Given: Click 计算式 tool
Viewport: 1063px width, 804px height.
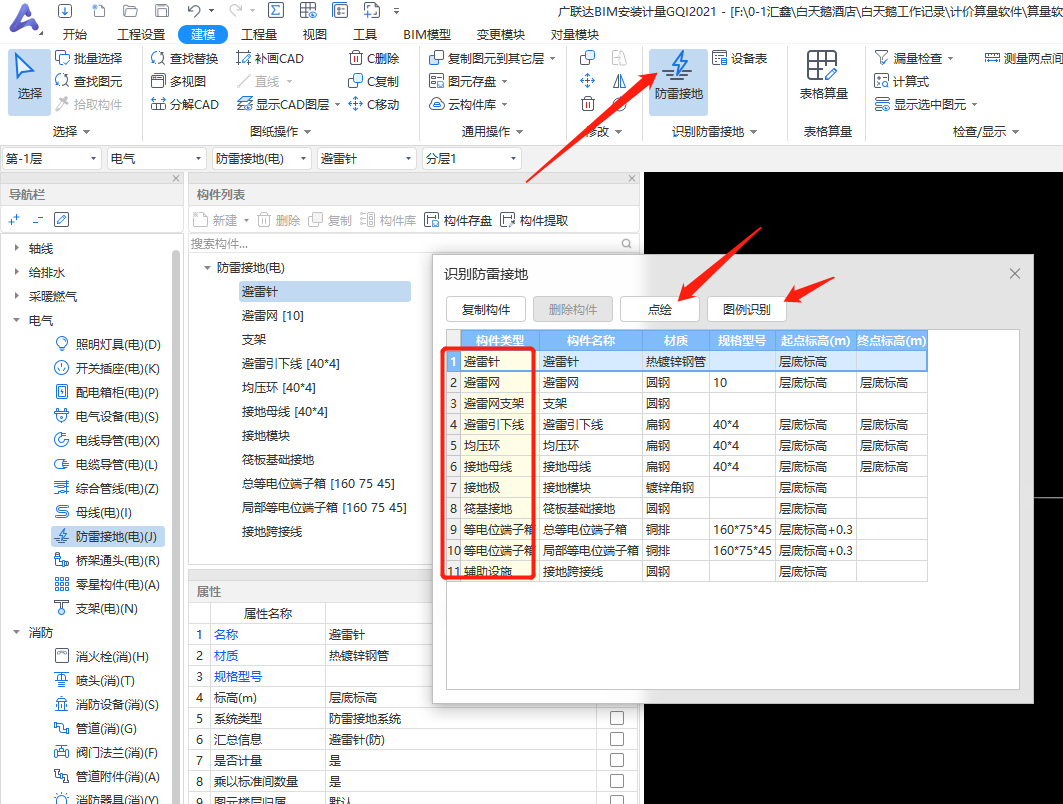Looking at the screenshot, I should tap(902, 81).
